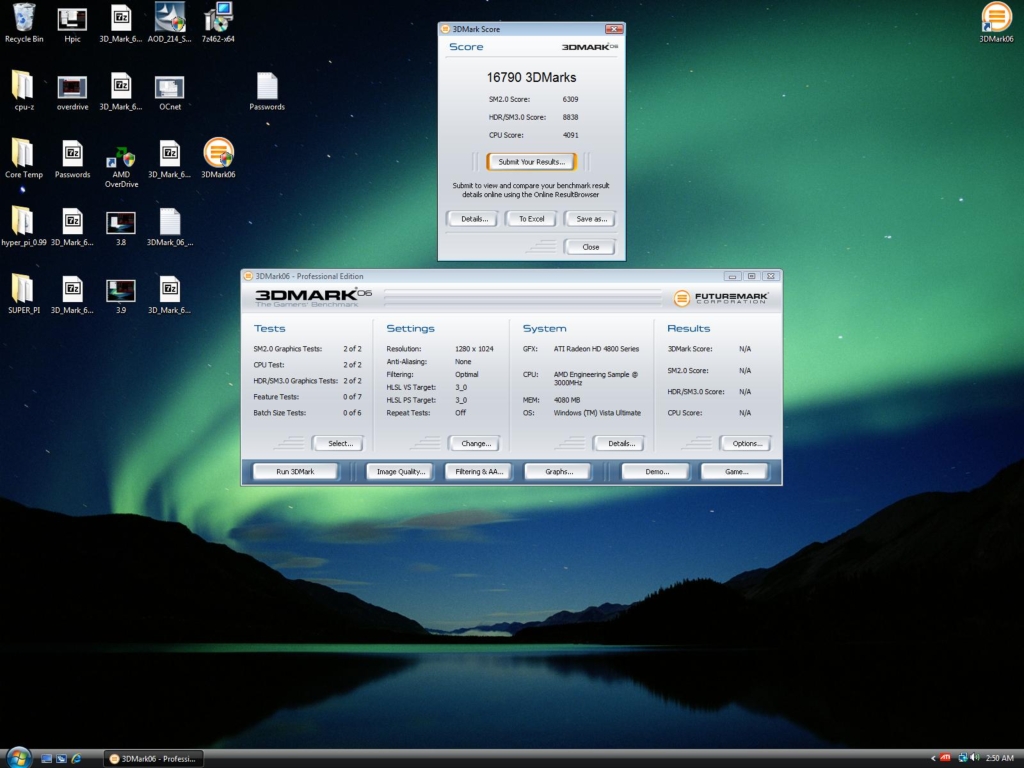The height and width of the screenshot is (768, 1024).
Task: Click the Close button in Score window
Action: tap(590, 247)
